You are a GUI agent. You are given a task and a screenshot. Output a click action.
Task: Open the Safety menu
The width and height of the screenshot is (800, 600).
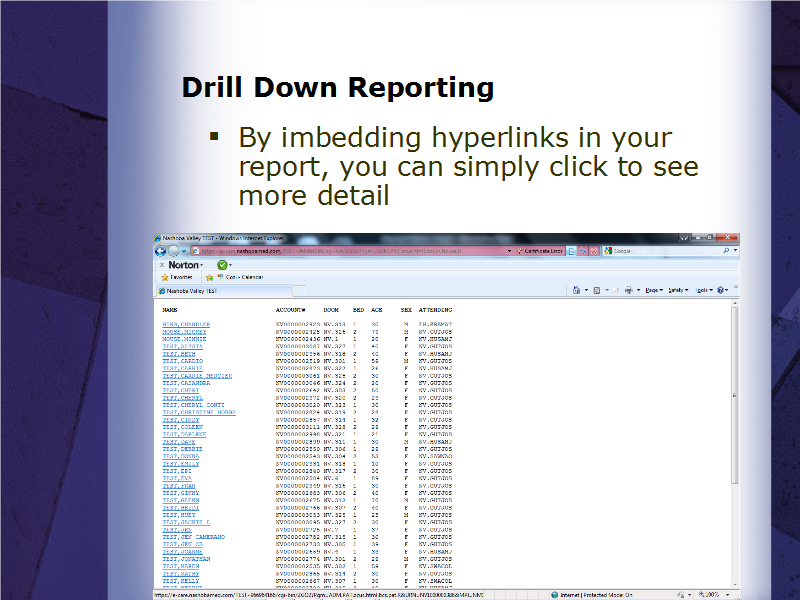coord(678,290)
